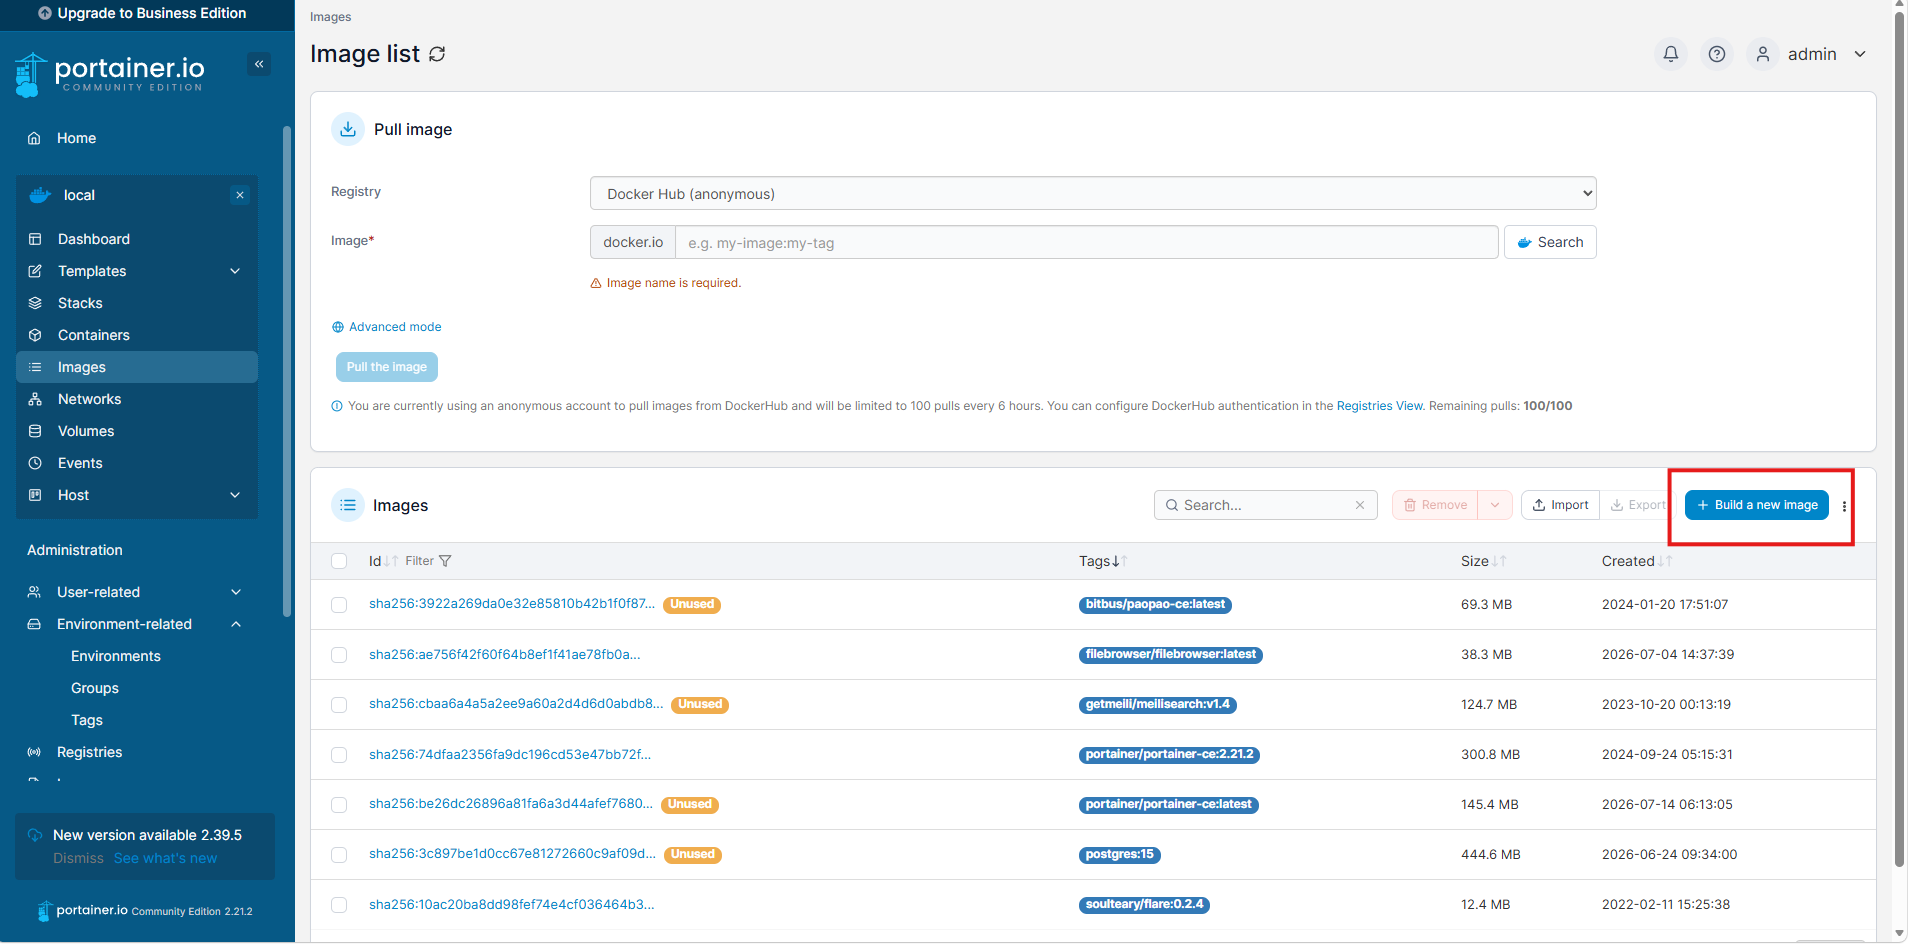The height and width of the screenshot is (944, 1910).
Task: Sort images by Size column
Action: pos(1483,561)
